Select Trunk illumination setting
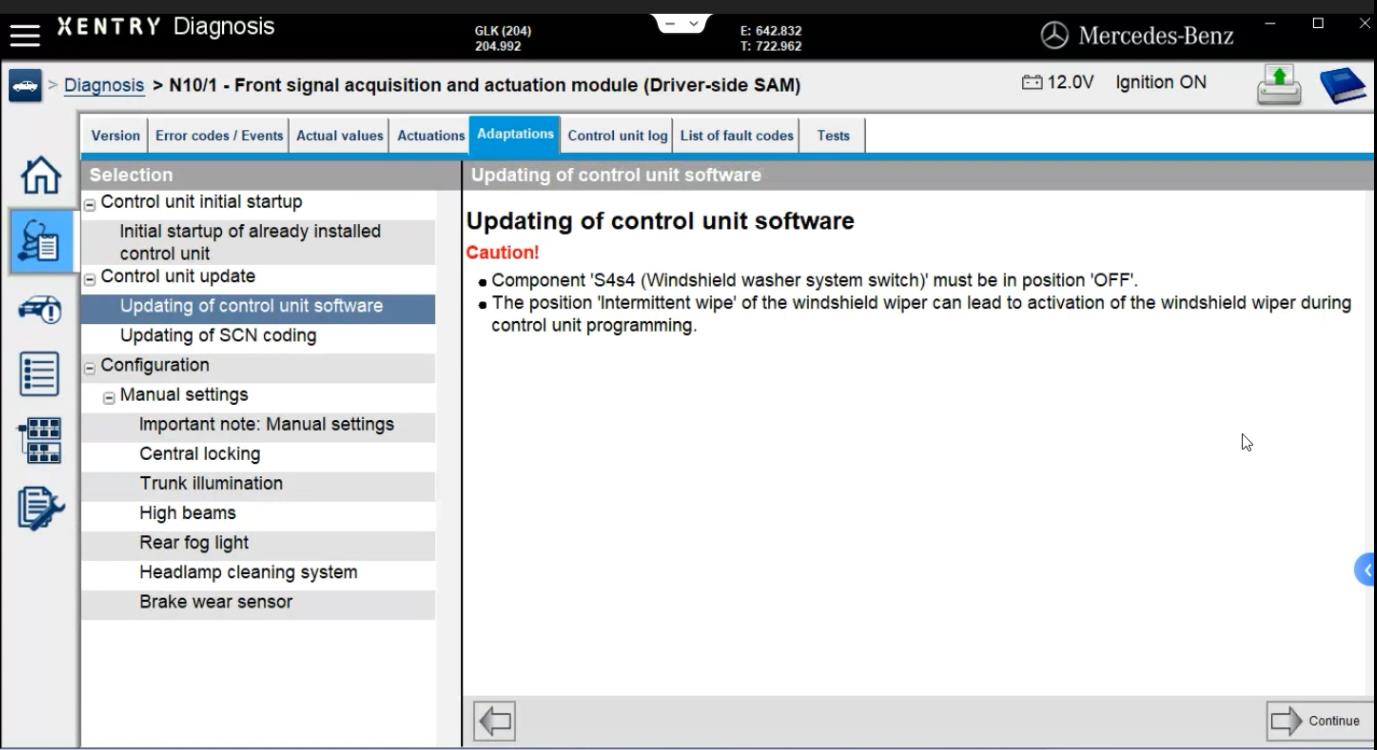 pyautogui.click(x=258, y=485)
